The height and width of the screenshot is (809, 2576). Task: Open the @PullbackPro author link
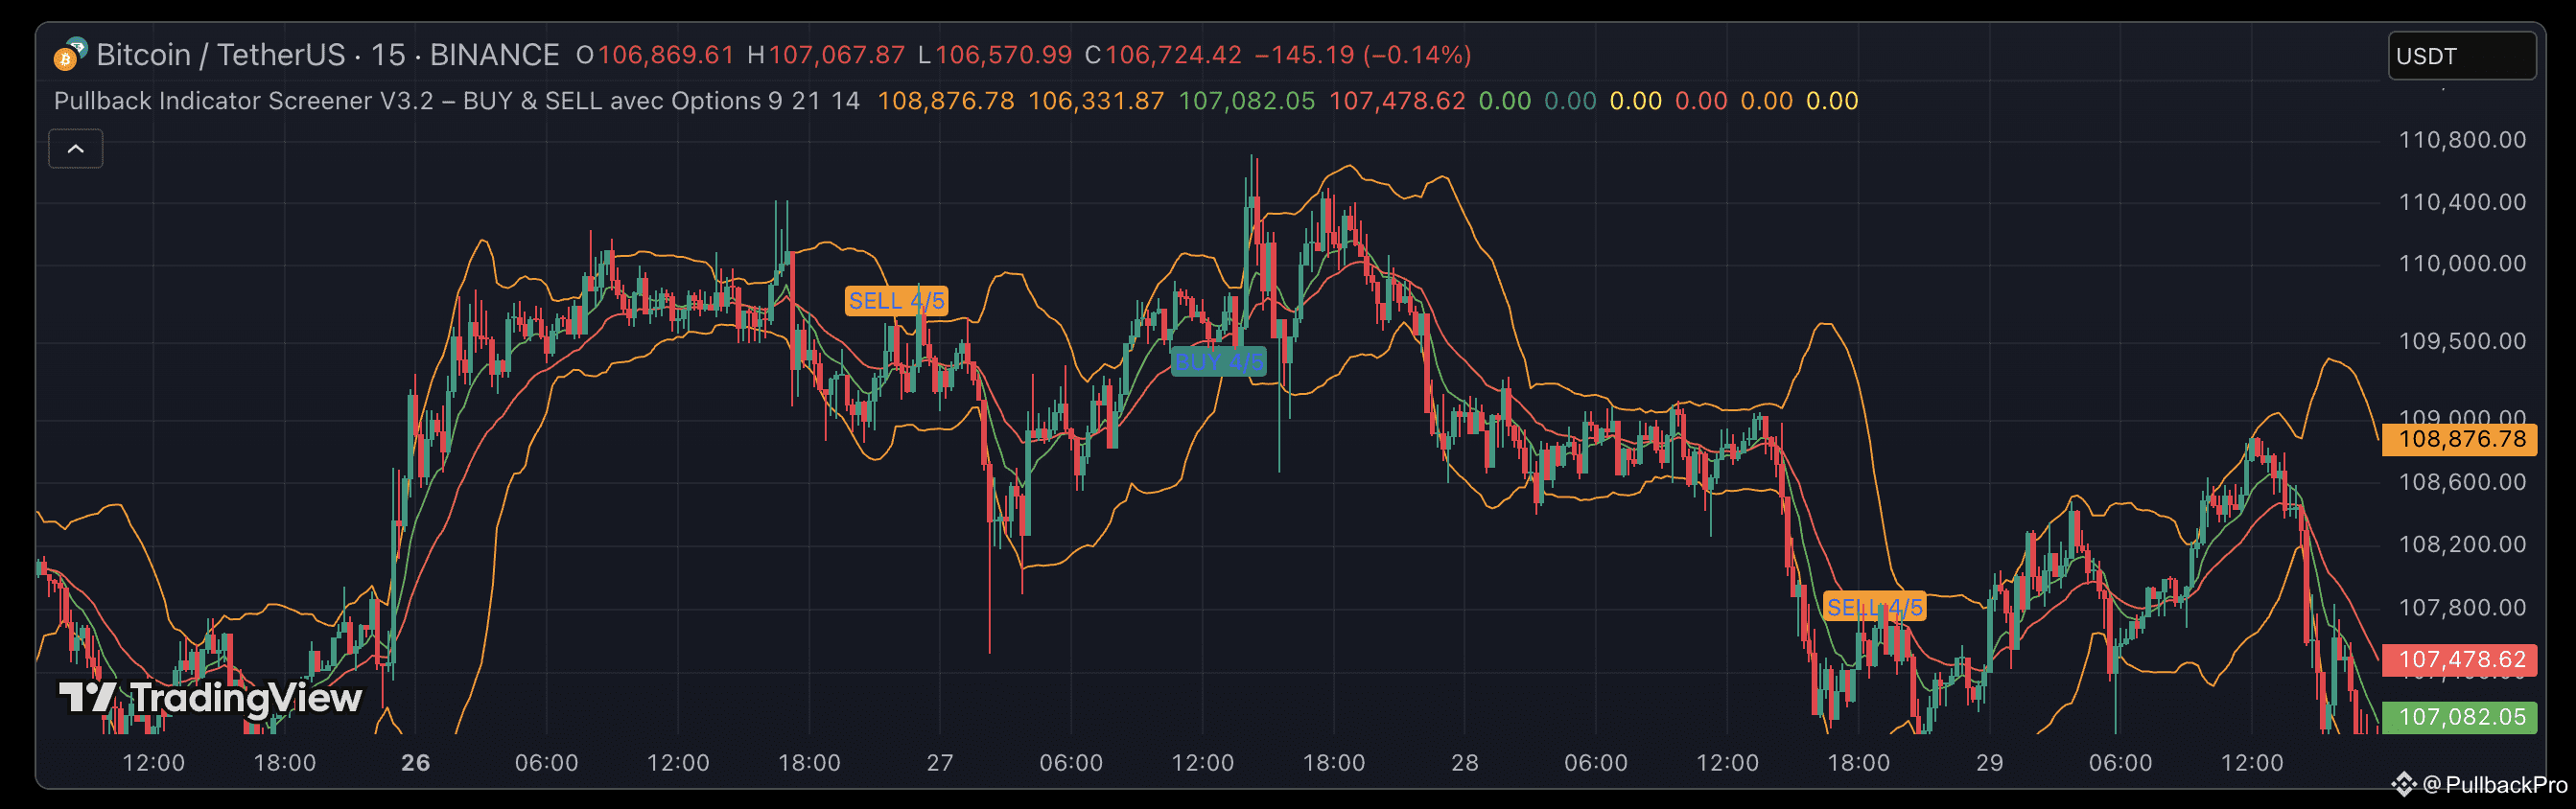click(2494, 785)
